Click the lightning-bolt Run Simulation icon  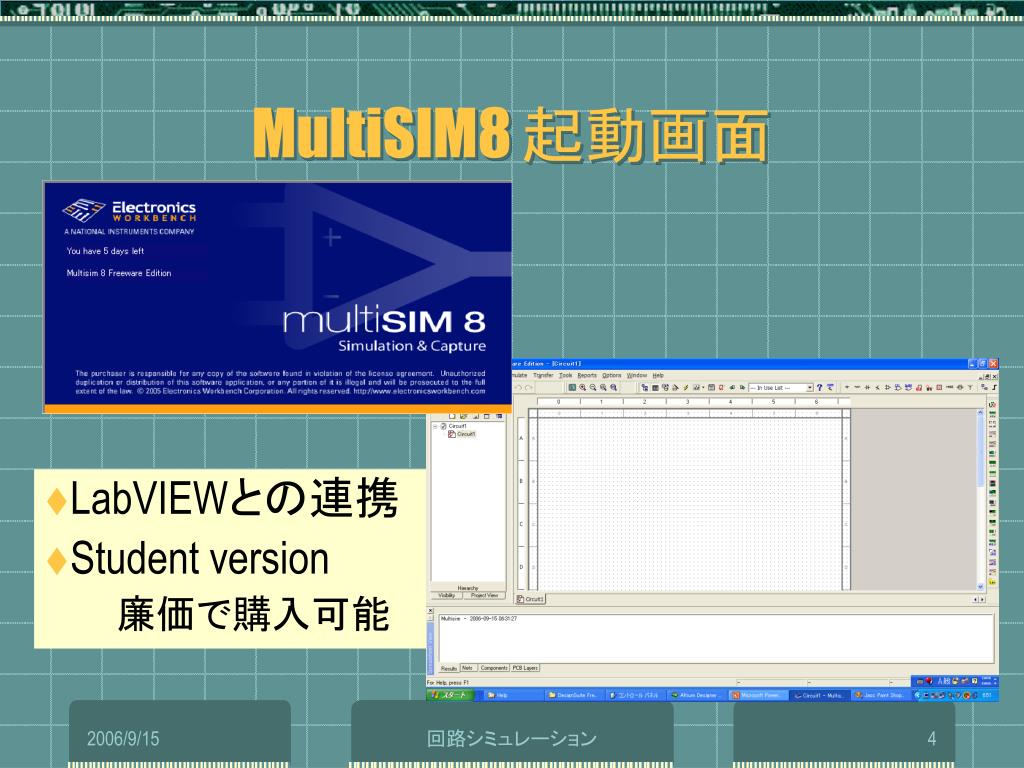(x=686, y=387)
